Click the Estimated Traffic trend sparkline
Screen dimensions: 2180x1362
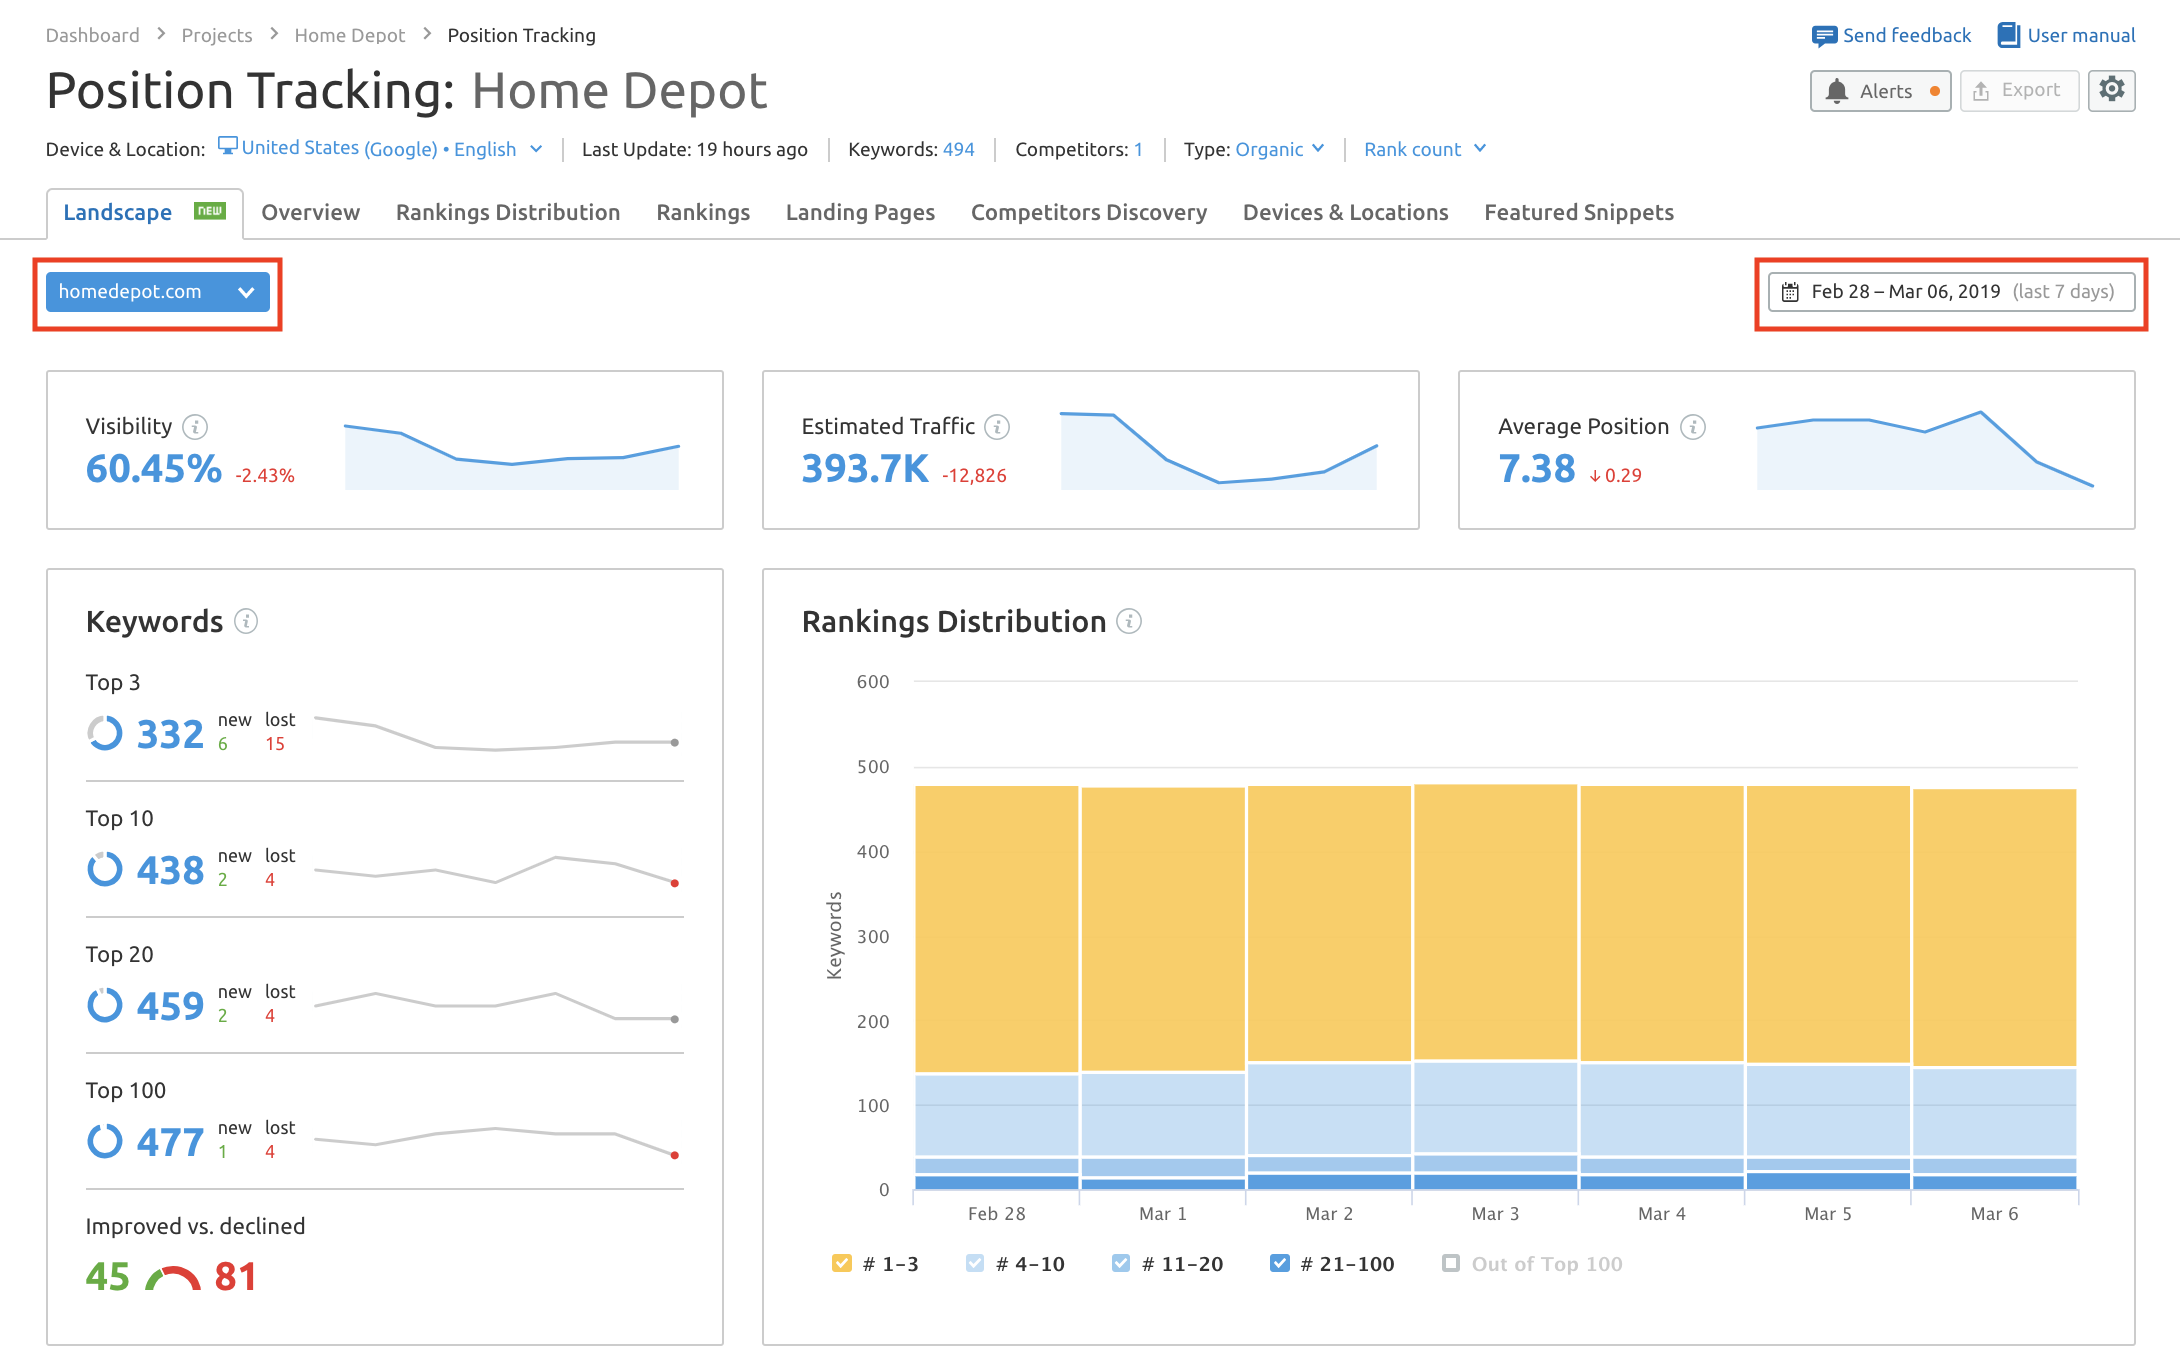click(1219, 450)
